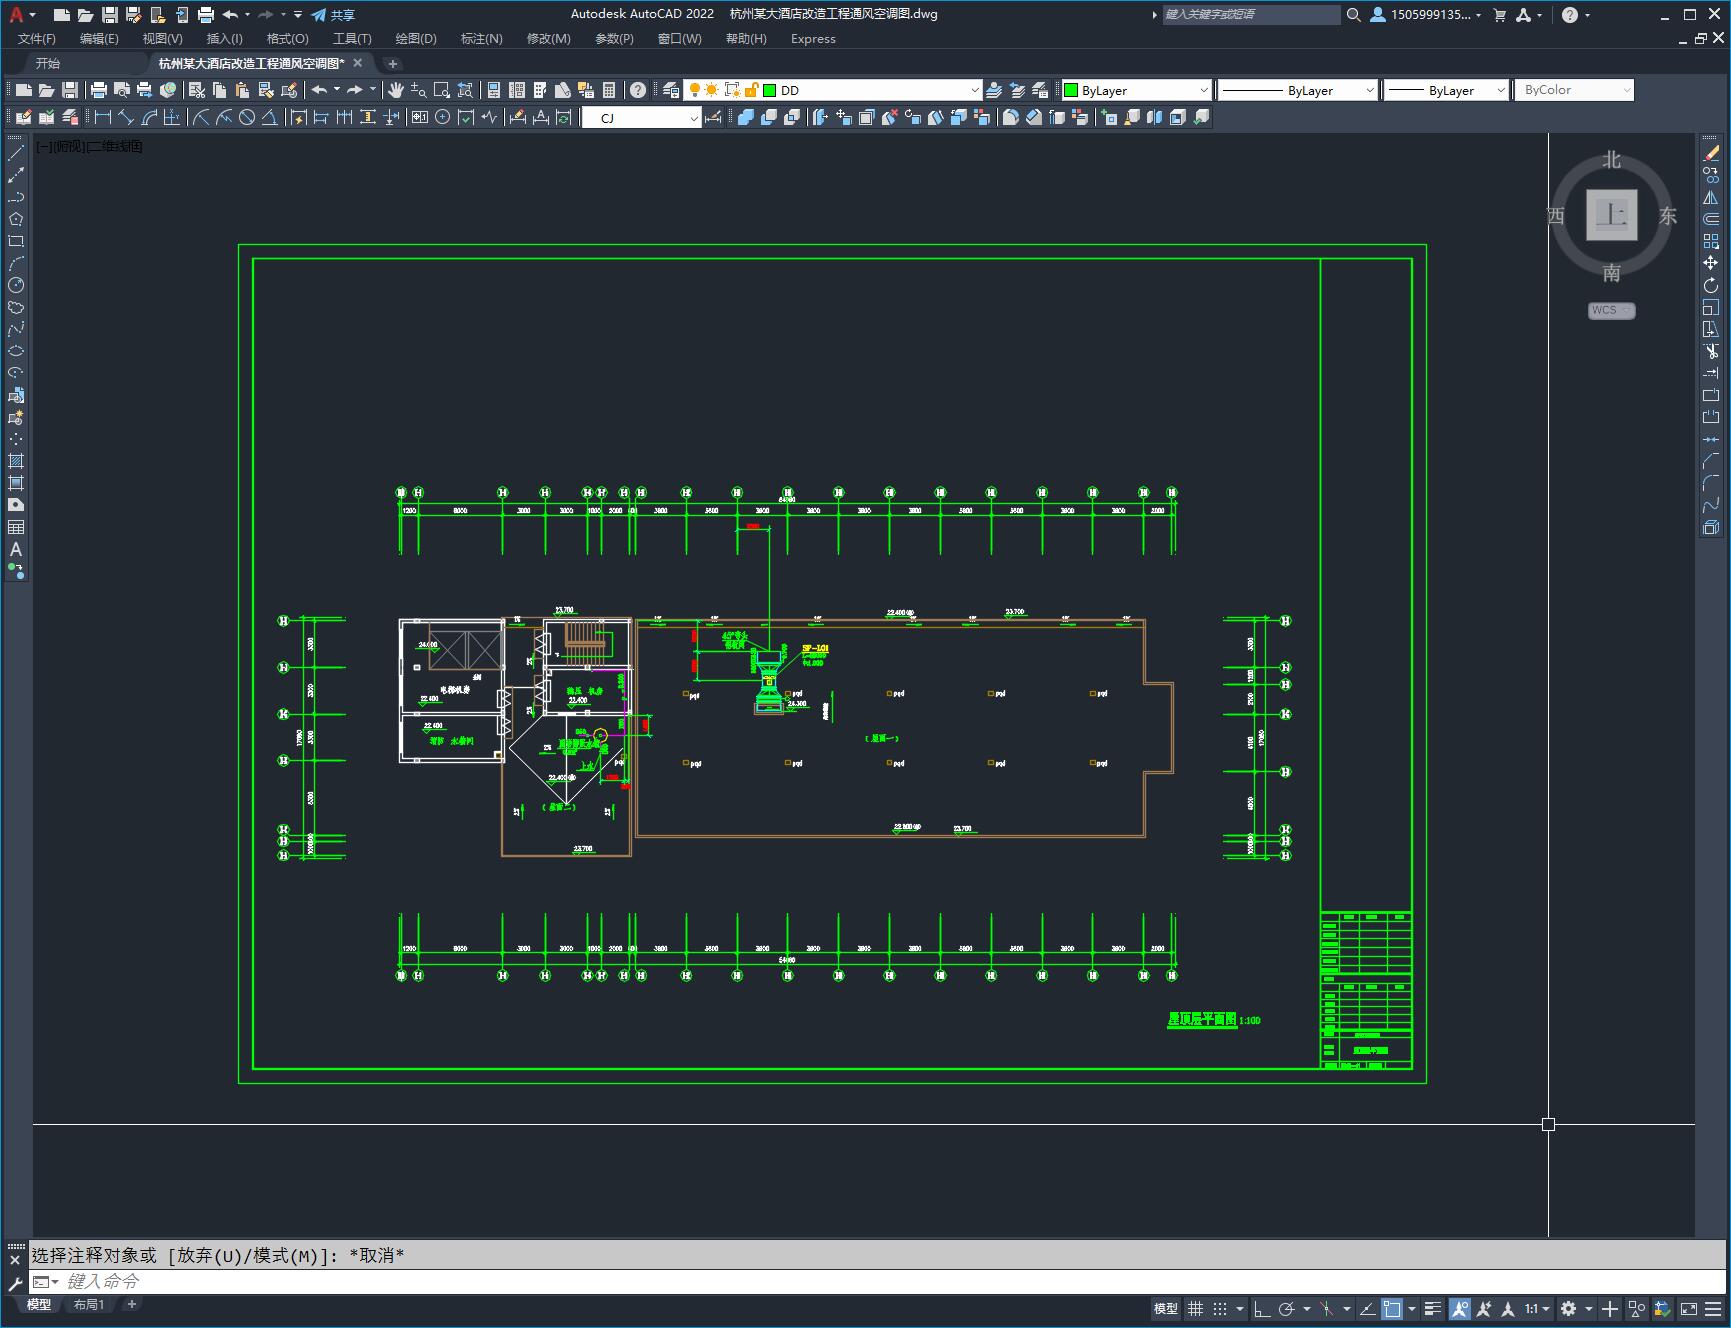This screenshot has height=1328, width=1731.
Task: Click the Save icon in the quick access toolbar
Action: pos(110,14)
